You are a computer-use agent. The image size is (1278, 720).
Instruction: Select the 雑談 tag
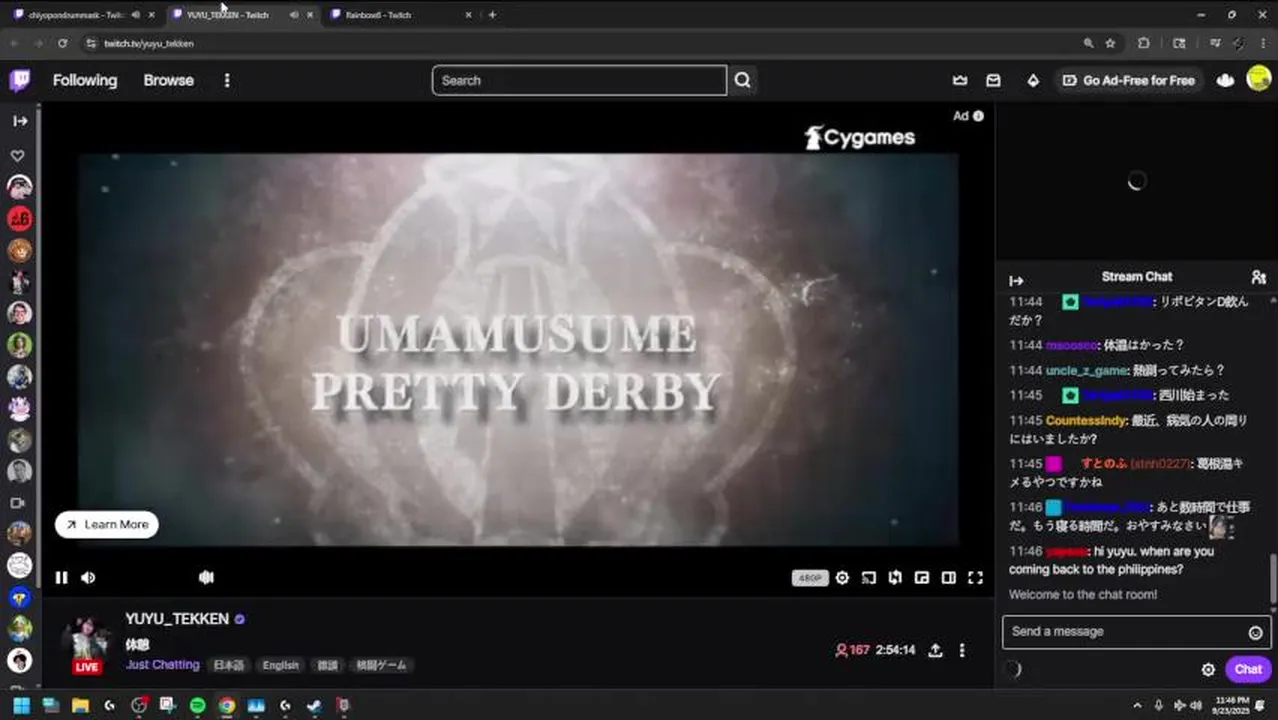click(327, 665)
